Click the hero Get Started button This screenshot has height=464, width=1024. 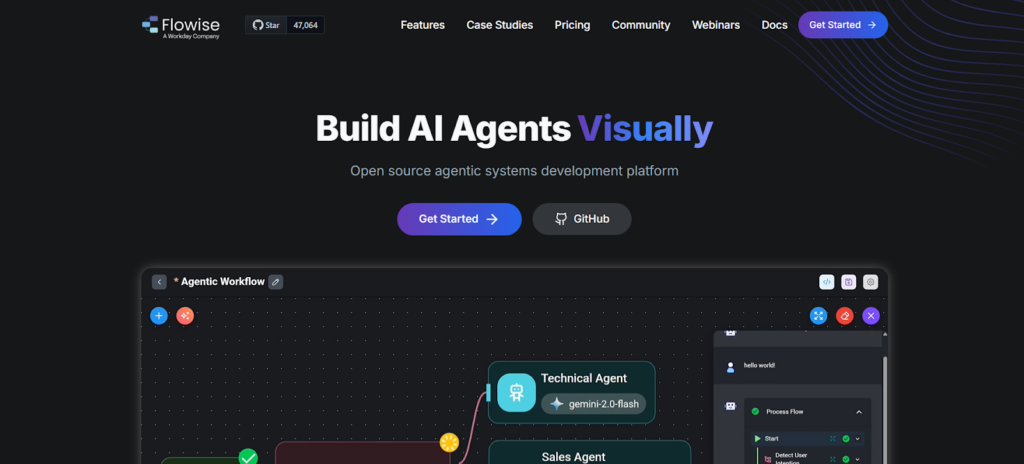click(x=459, y=219)
